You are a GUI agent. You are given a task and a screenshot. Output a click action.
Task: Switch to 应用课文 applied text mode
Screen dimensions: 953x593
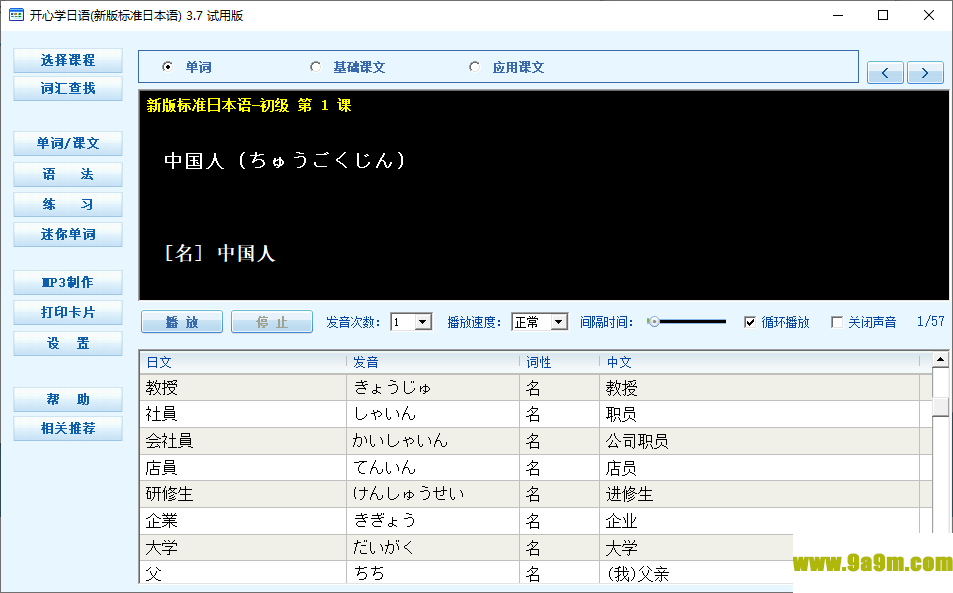pos(475,65)
